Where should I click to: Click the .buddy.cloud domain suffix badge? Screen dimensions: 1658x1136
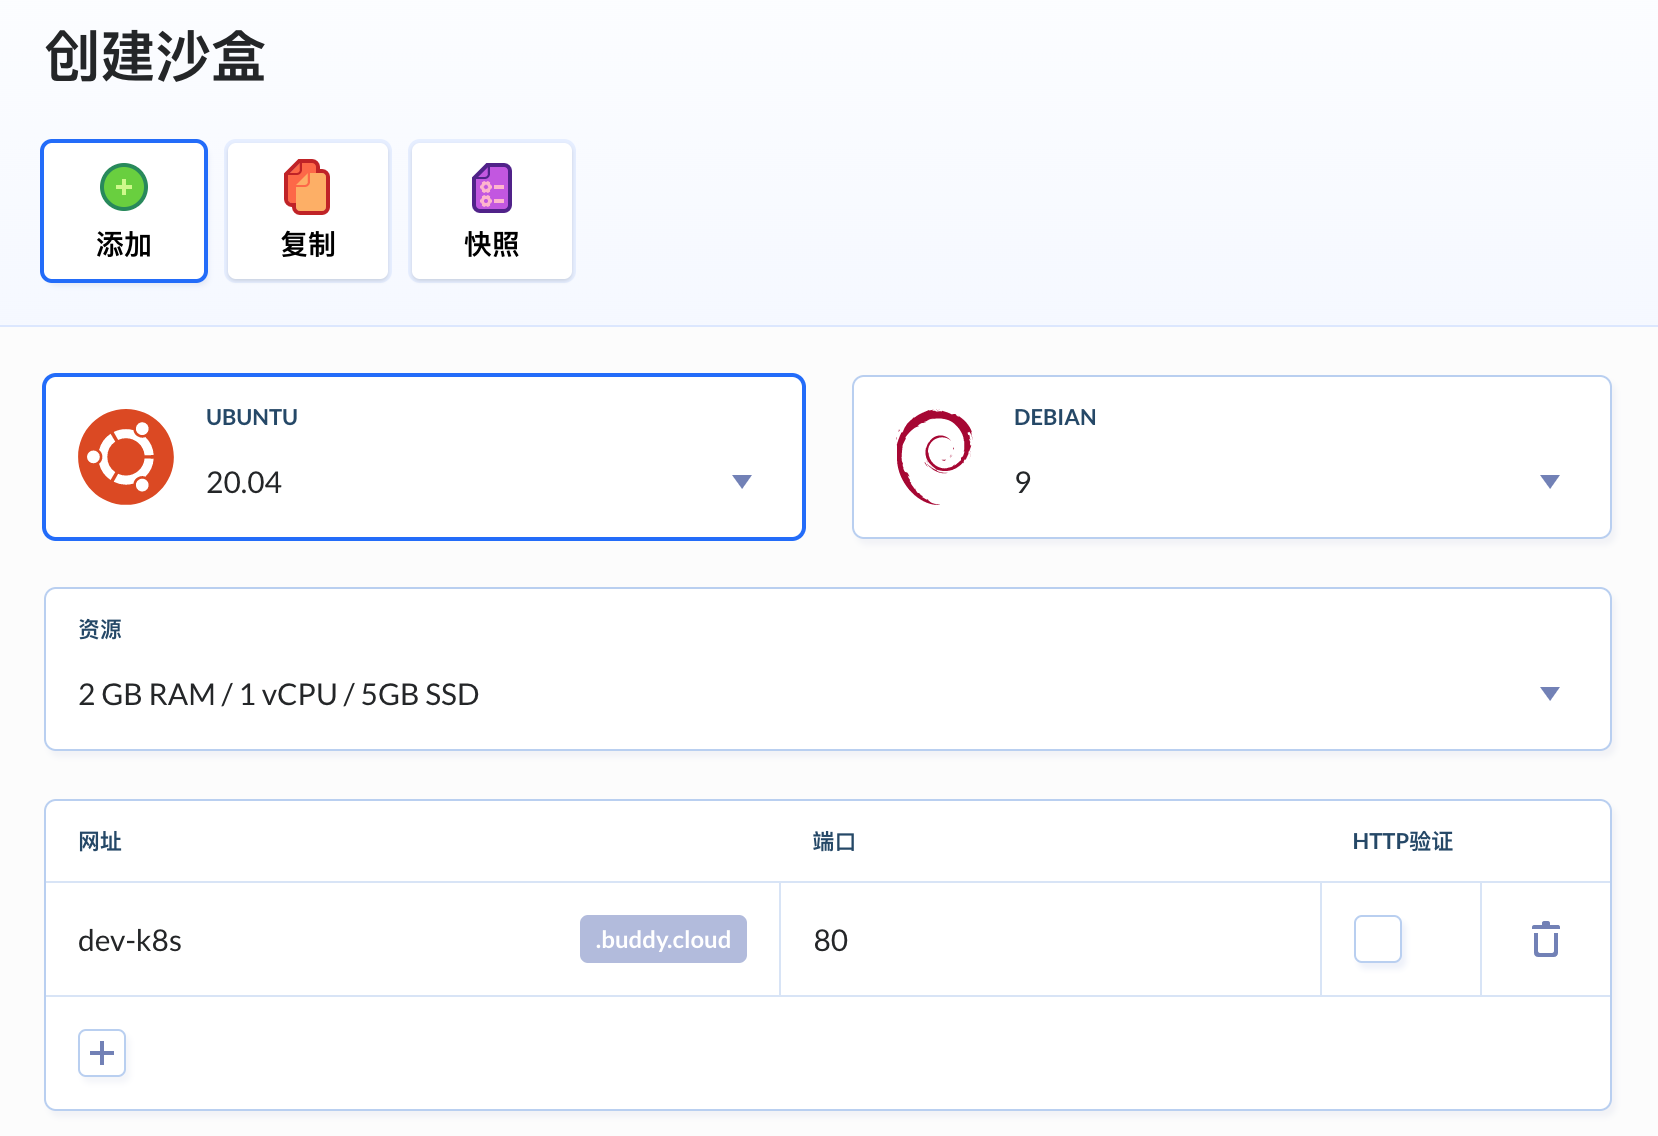(x=663, y=939)
